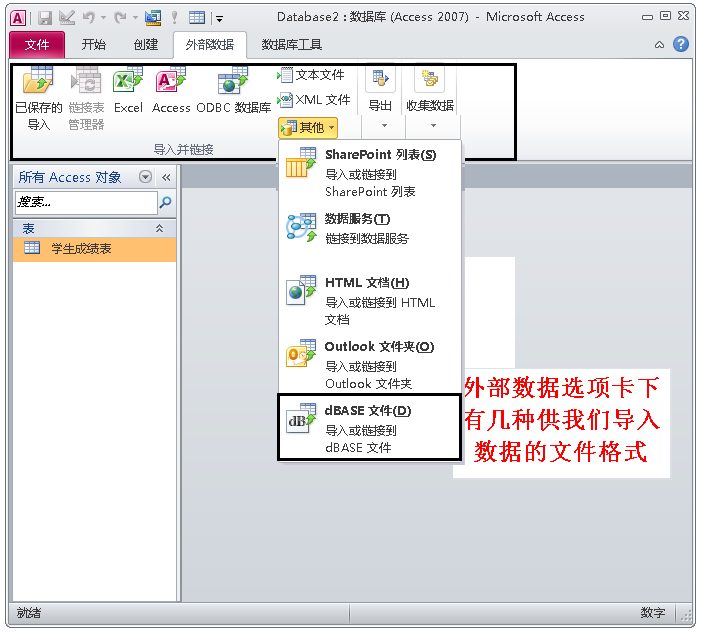Open Microsoft Access Help
The image size is (702, 632).
[x=681, y=44]
